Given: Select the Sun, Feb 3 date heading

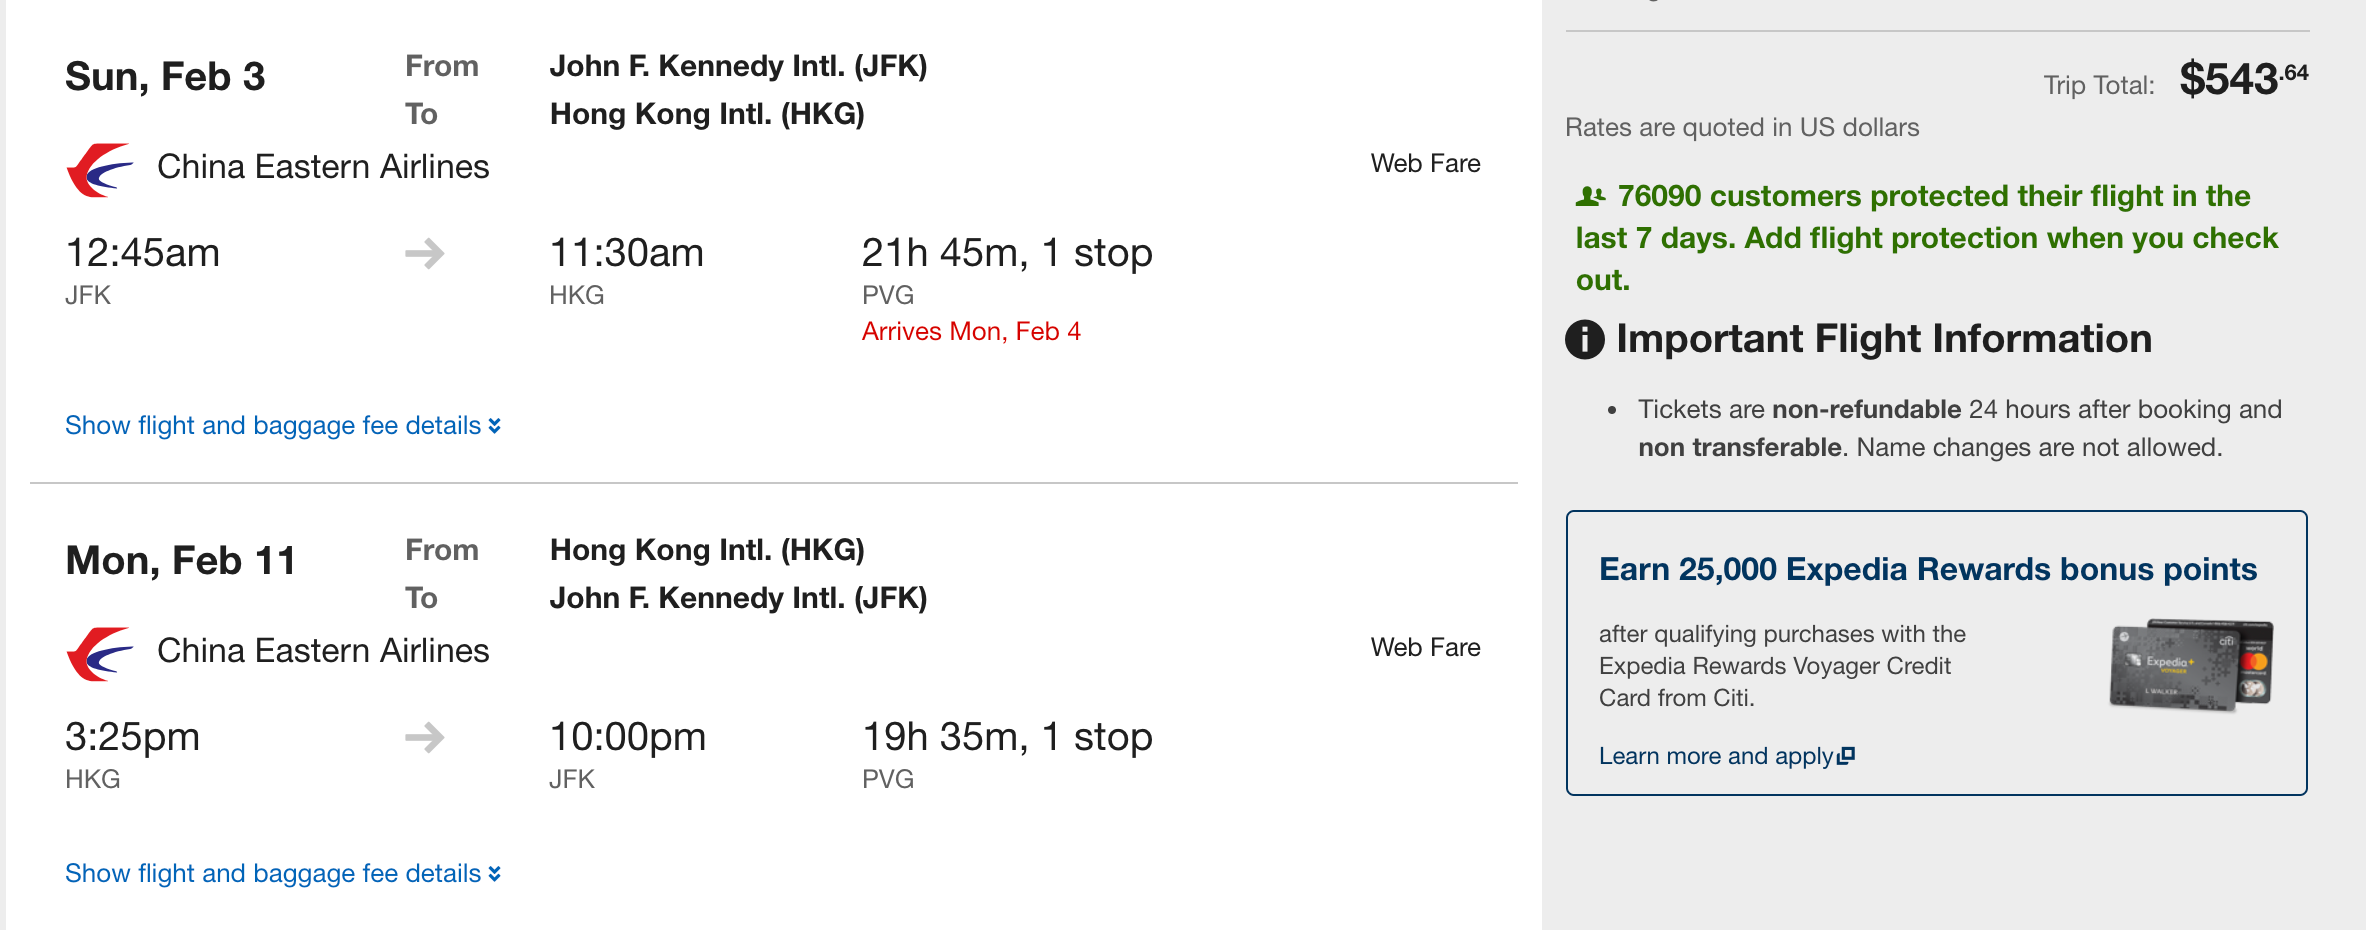Looking at the screenshot, I should point(165,77).
